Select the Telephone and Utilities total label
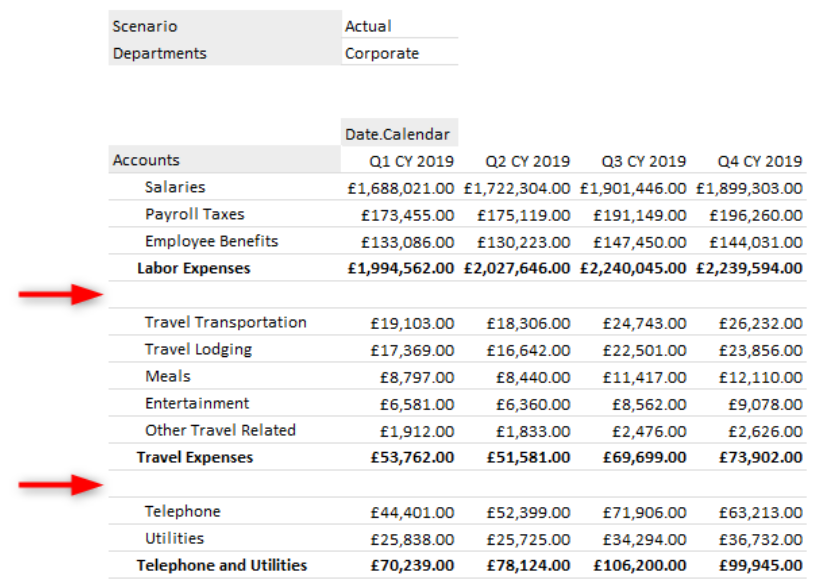820x582 pixels. coord(222,565)
